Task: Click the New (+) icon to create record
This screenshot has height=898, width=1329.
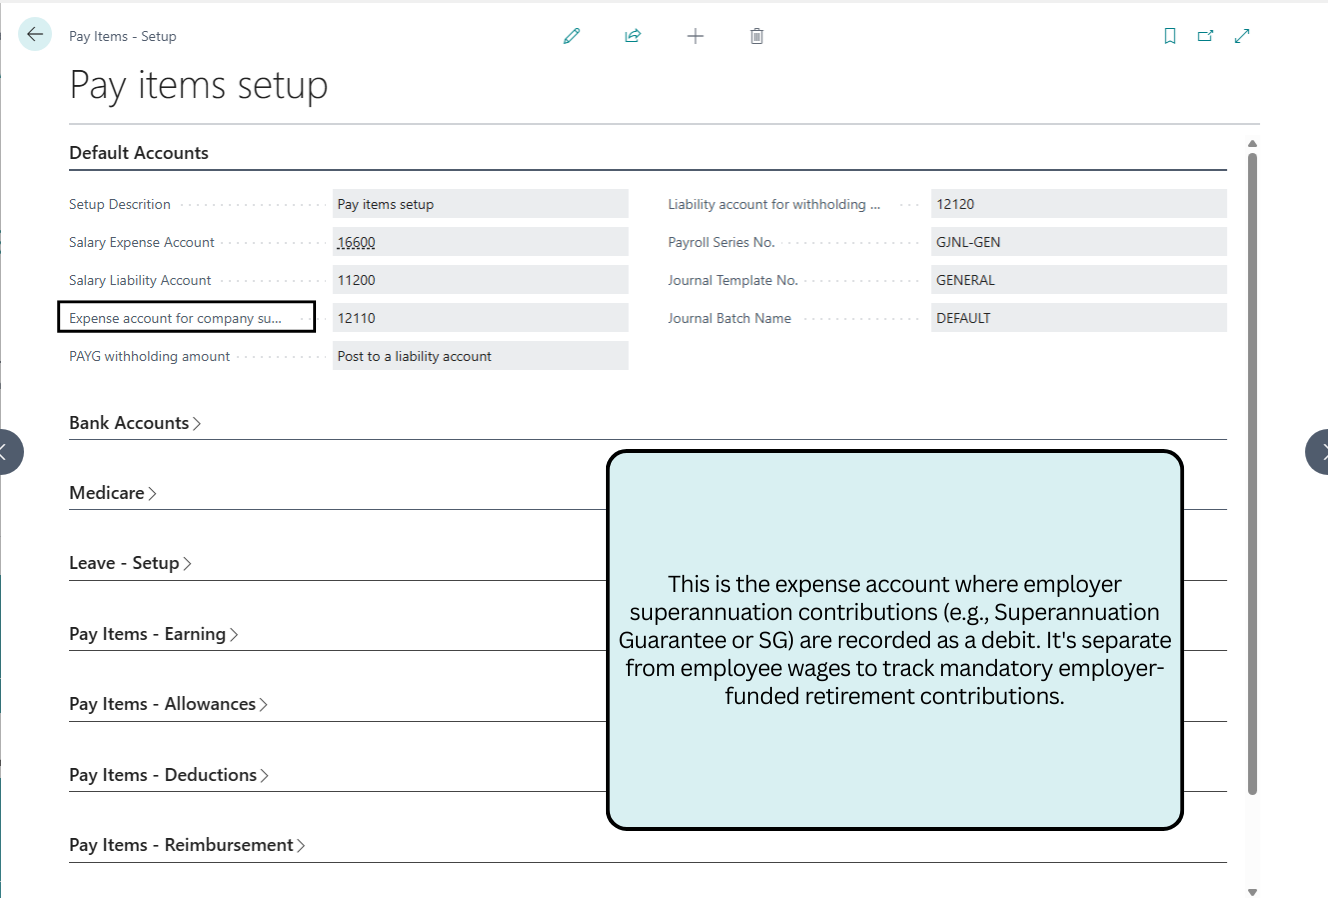Action: tap(695, 35)
